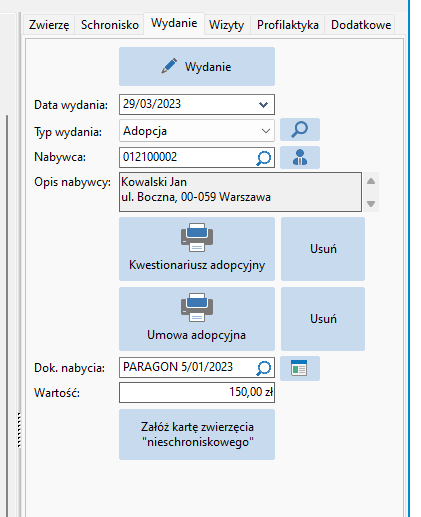This screenshot has width=421, height=517.
Task: Open the Schronisko tab
Action: (x=110, y=25)
